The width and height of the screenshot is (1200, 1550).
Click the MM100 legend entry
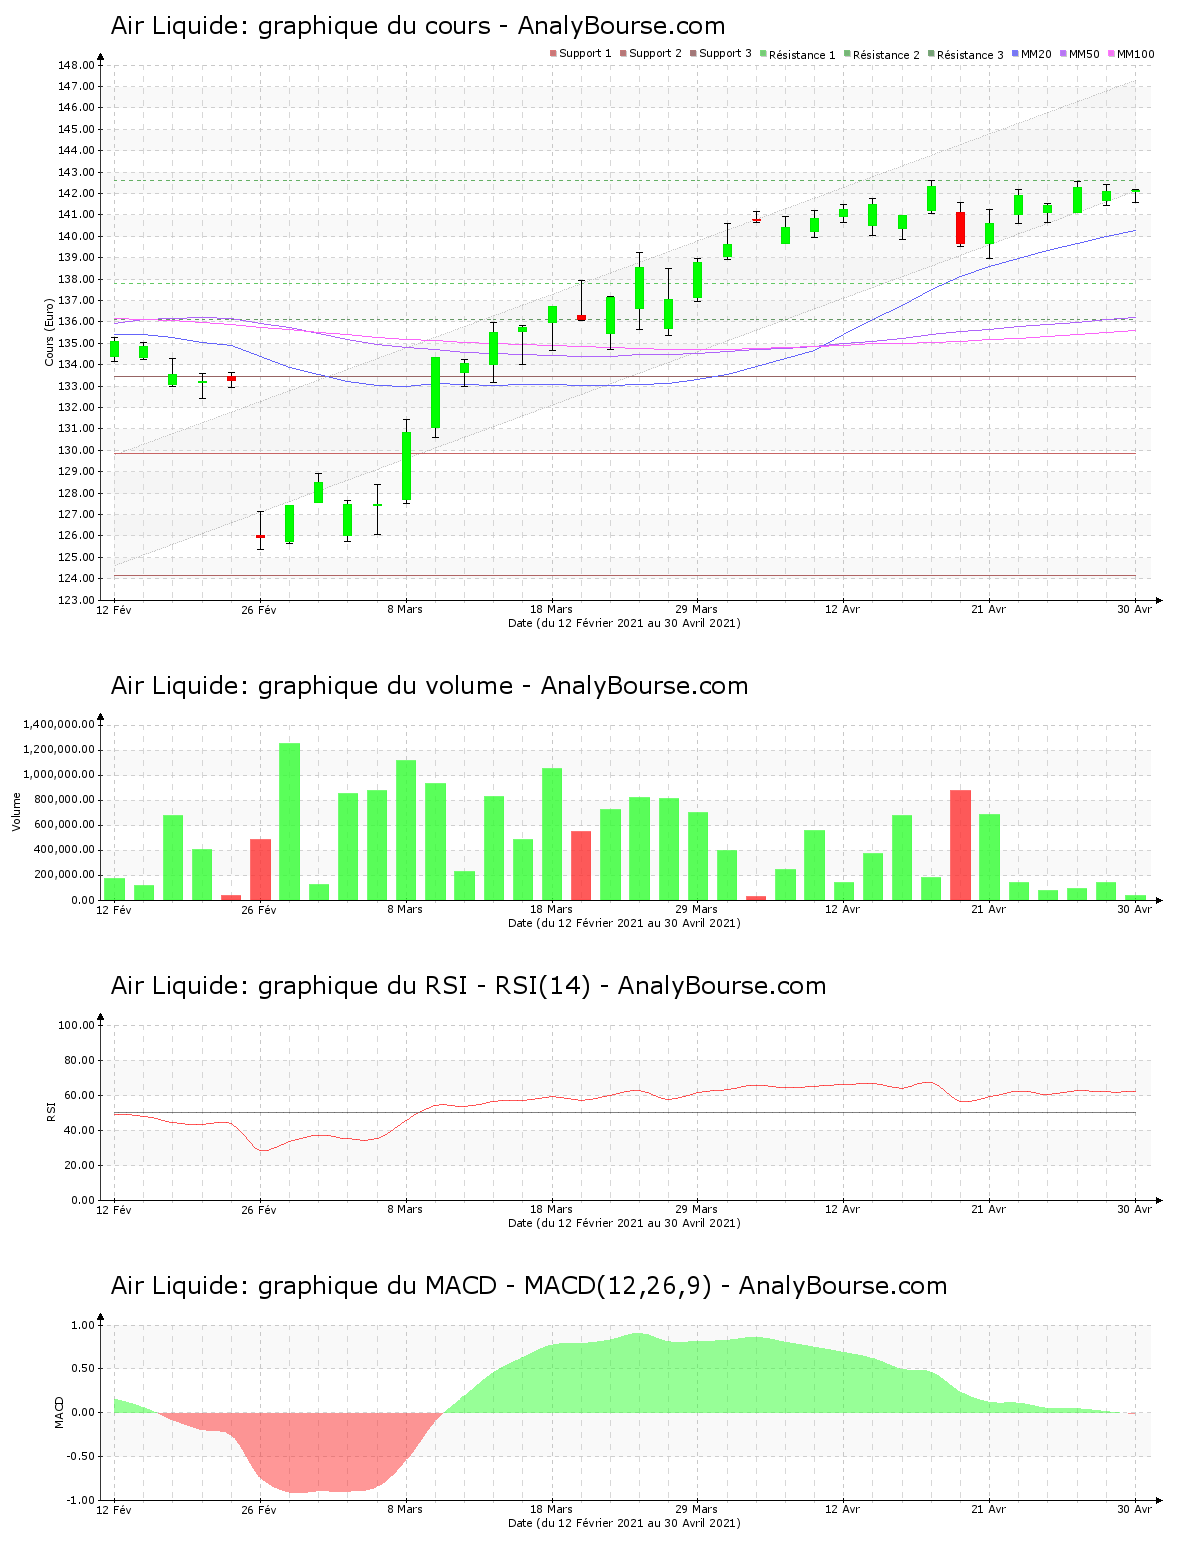(1130, 54)
